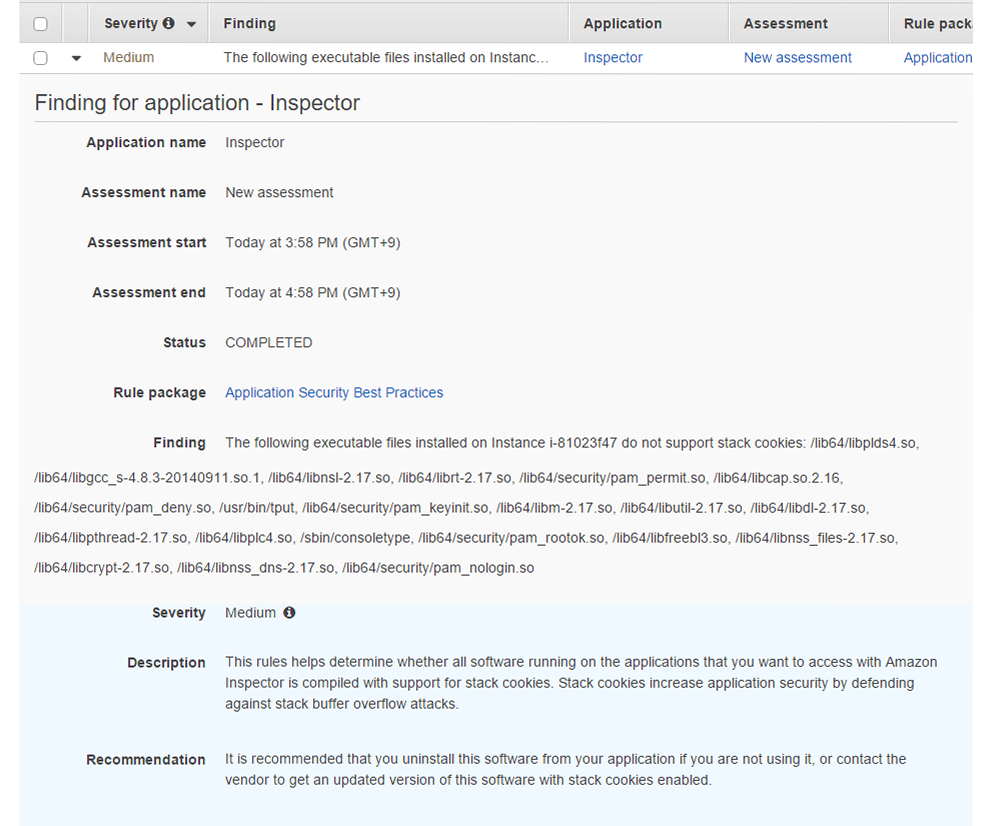Click the info icon beside Medium severity
The width and height of the screenshot is (1005, 826).
click(x=290, y=613)
